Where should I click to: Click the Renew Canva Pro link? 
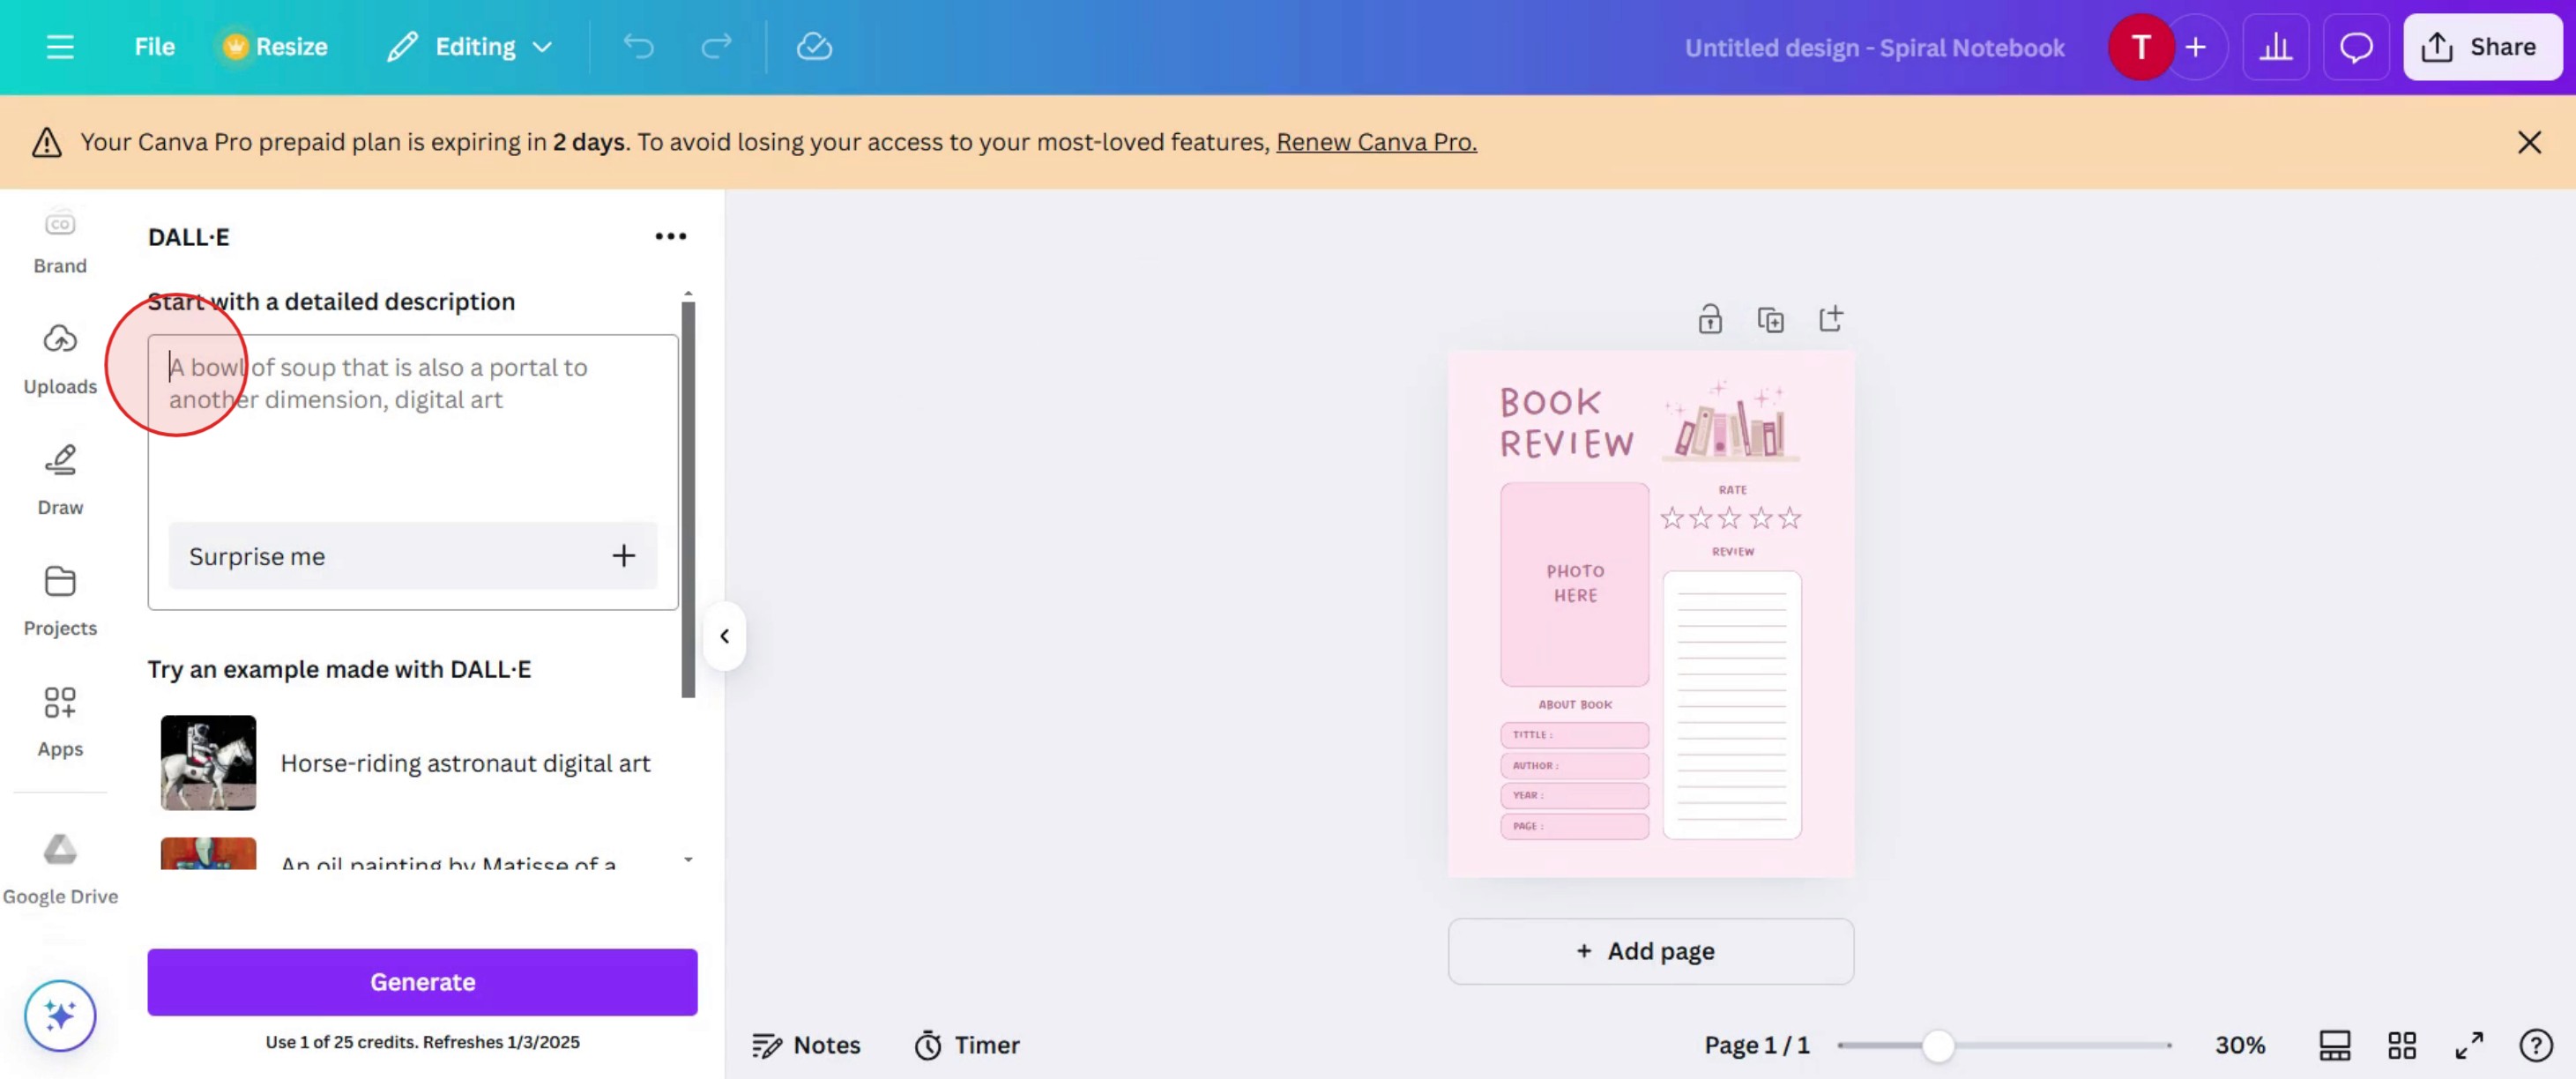pyautogui.click(x=1376, y=142)
